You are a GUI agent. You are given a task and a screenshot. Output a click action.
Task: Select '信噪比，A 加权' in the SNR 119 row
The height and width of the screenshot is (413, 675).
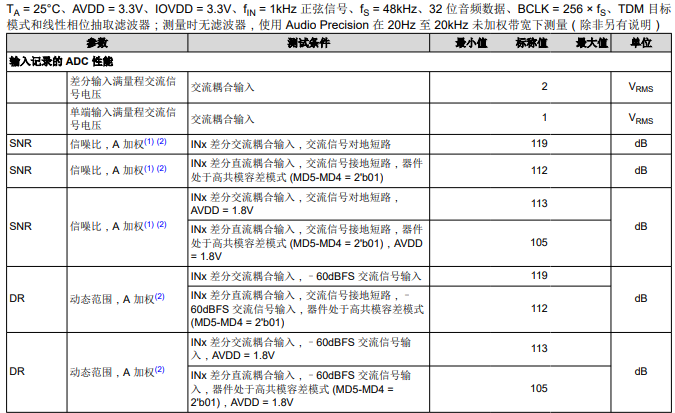(107, 144)
